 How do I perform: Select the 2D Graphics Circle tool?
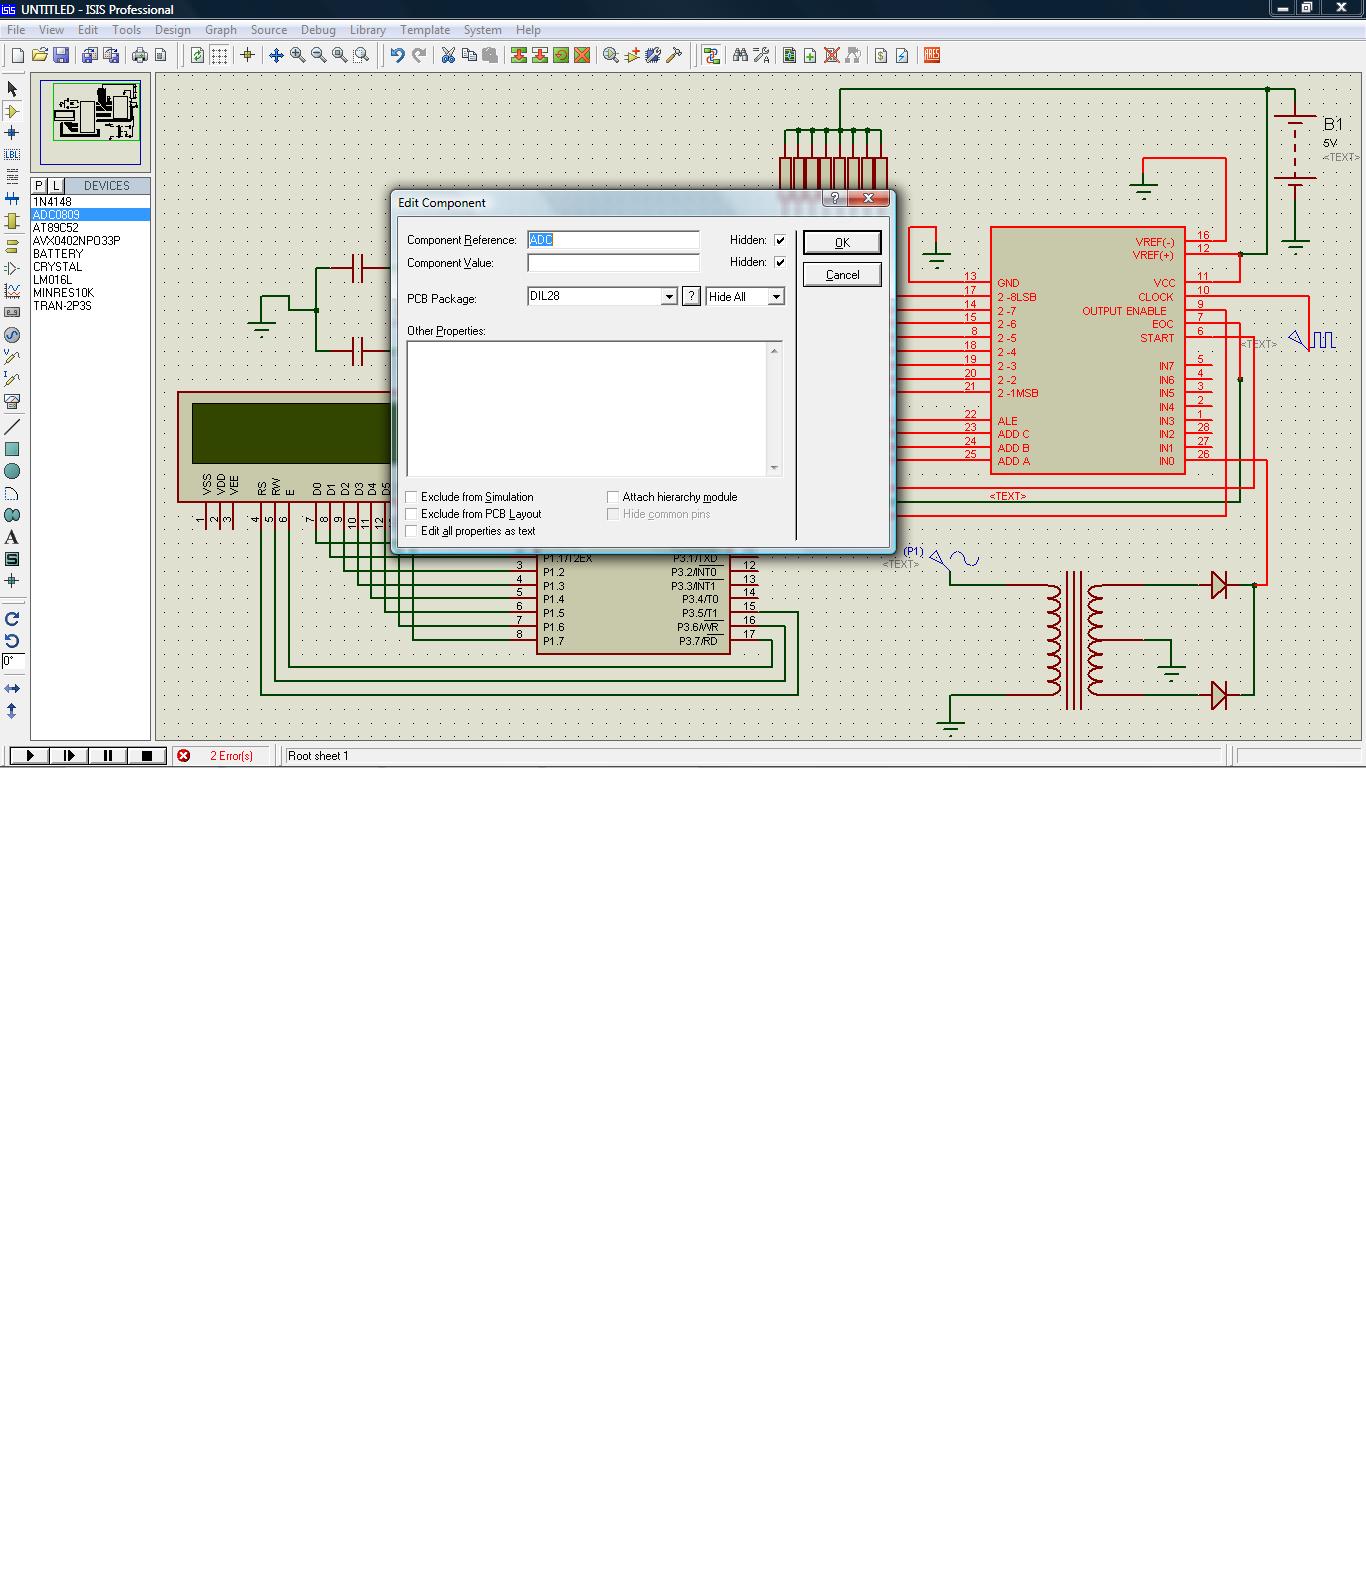coord(12,471)
